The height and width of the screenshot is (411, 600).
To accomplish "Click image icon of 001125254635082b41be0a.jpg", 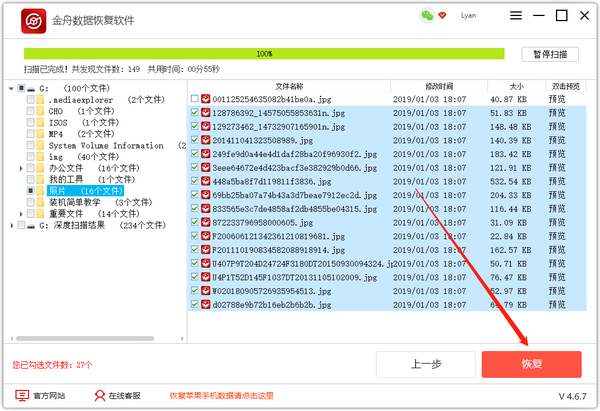I will (x=206, y=99).
